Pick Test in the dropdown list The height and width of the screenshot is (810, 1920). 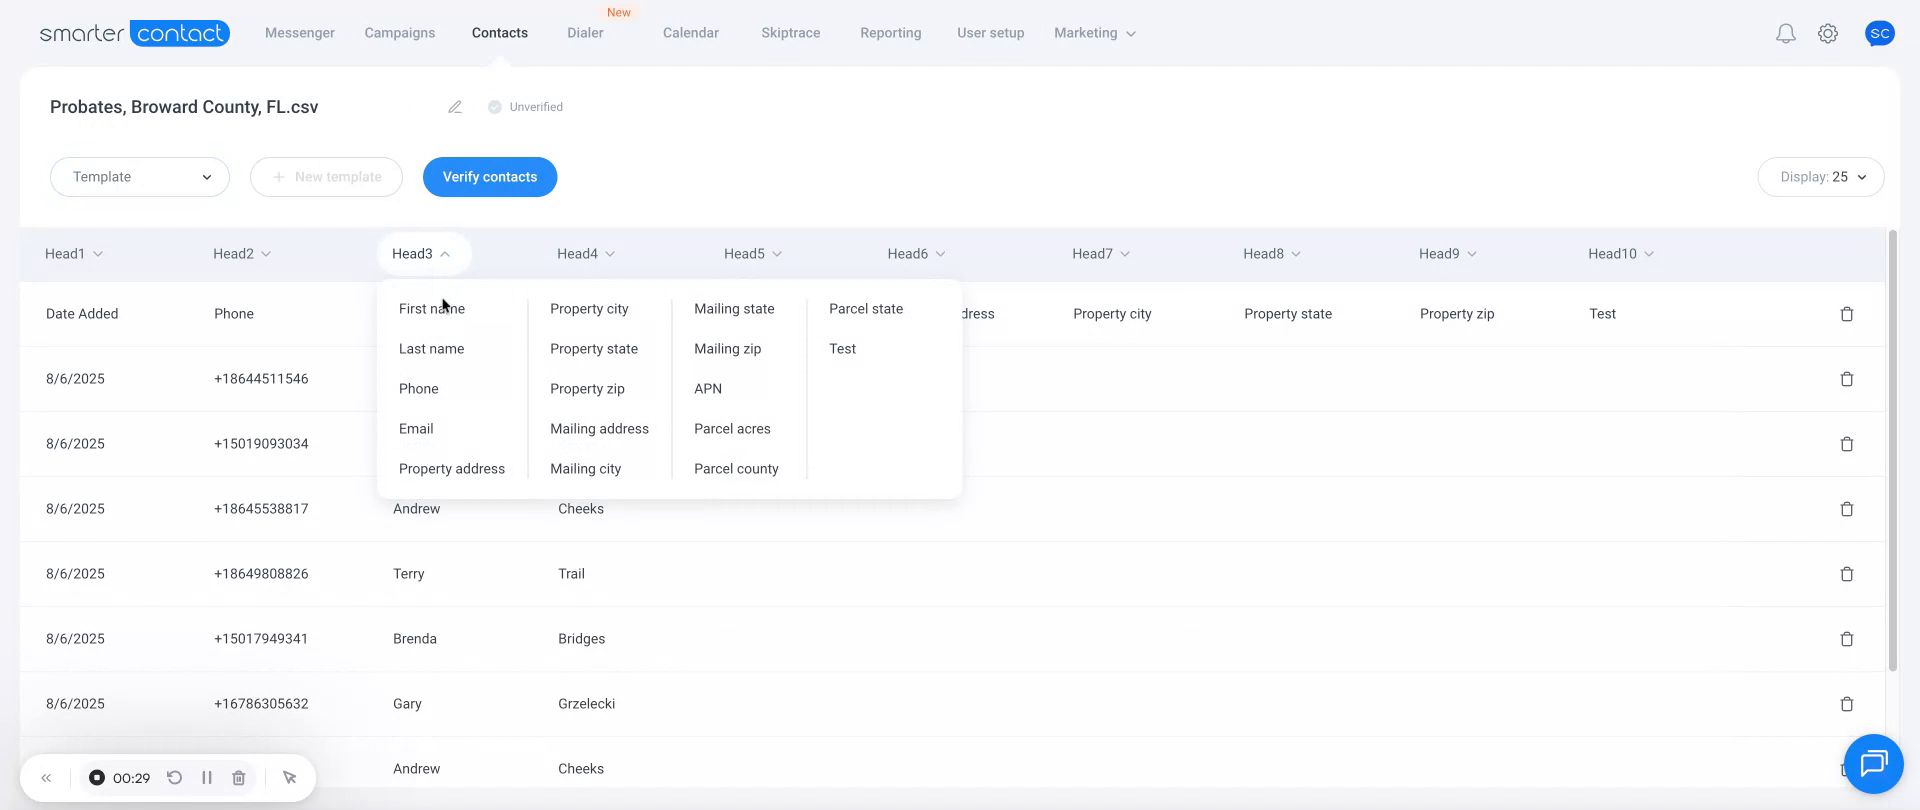[842, 349]
